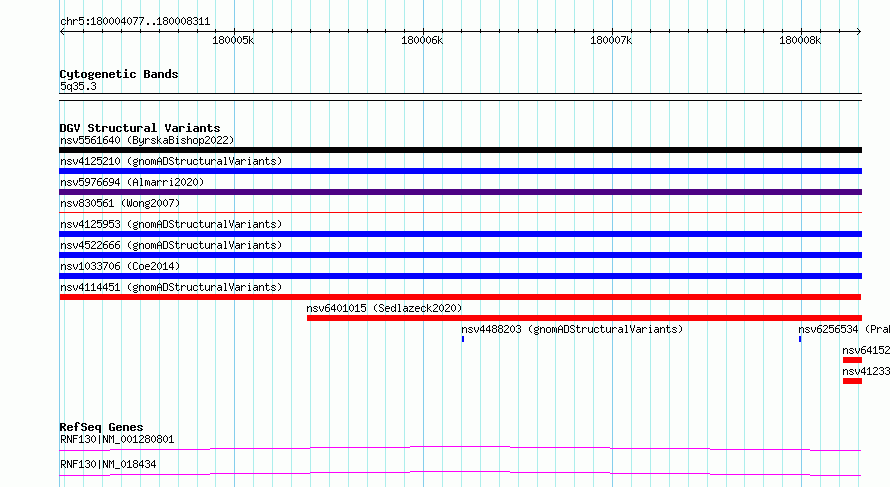
Task: Select the blue nsv4522666 variant bar
Action: coord(460,255)
